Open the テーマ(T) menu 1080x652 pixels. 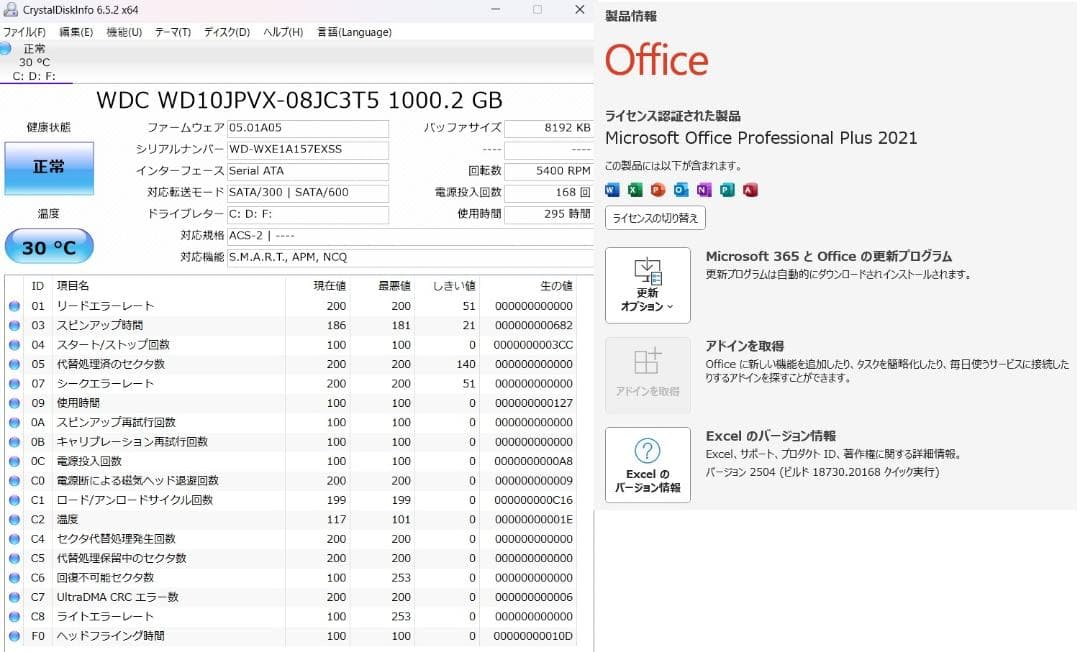172,32
